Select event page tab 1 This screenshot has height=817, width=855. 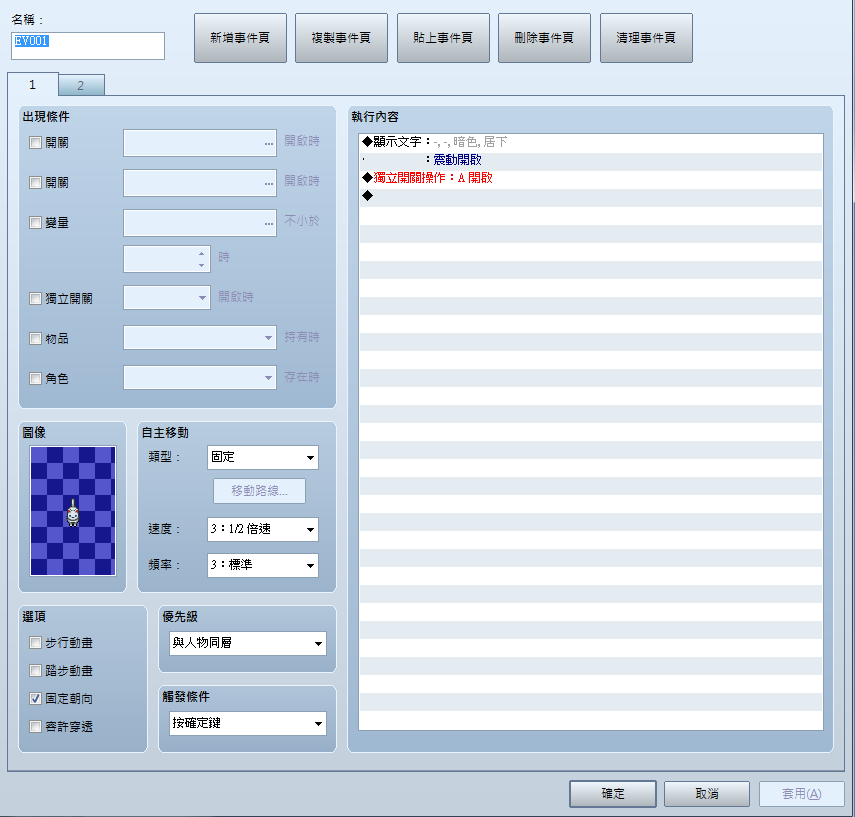pyautogui.click(x=33, y=85)
